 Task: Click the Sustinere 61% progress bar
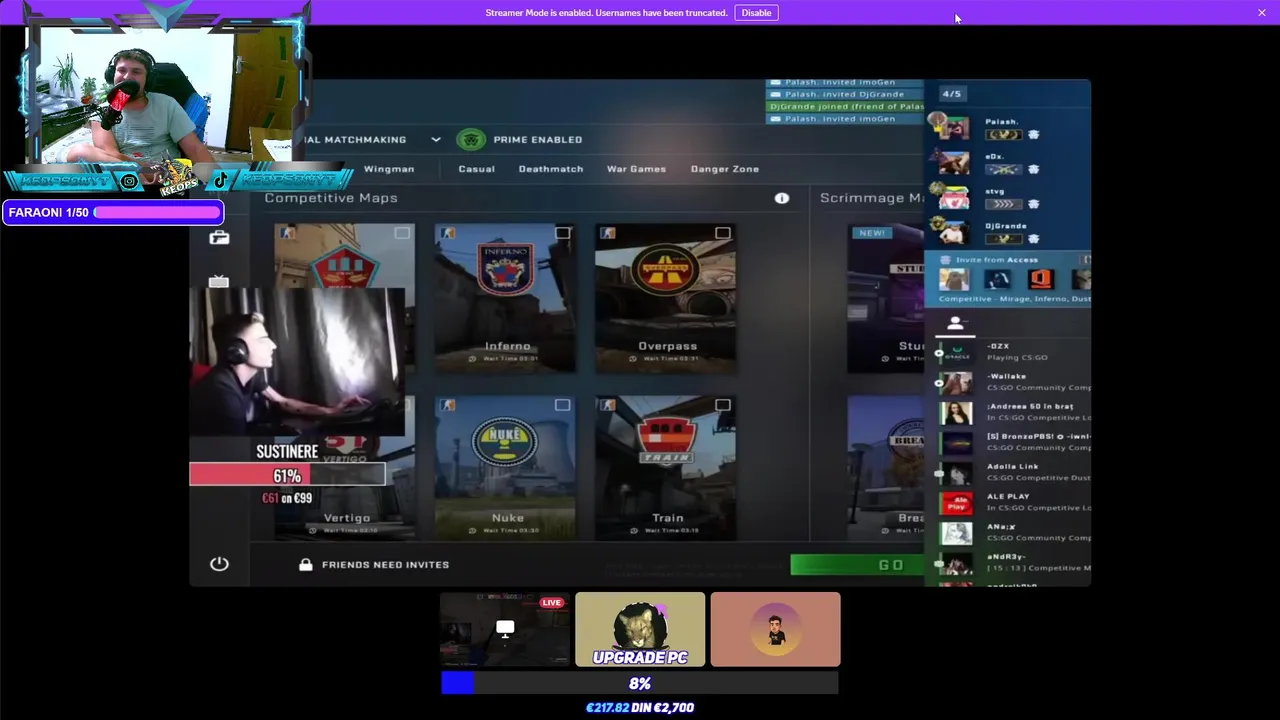288,476
